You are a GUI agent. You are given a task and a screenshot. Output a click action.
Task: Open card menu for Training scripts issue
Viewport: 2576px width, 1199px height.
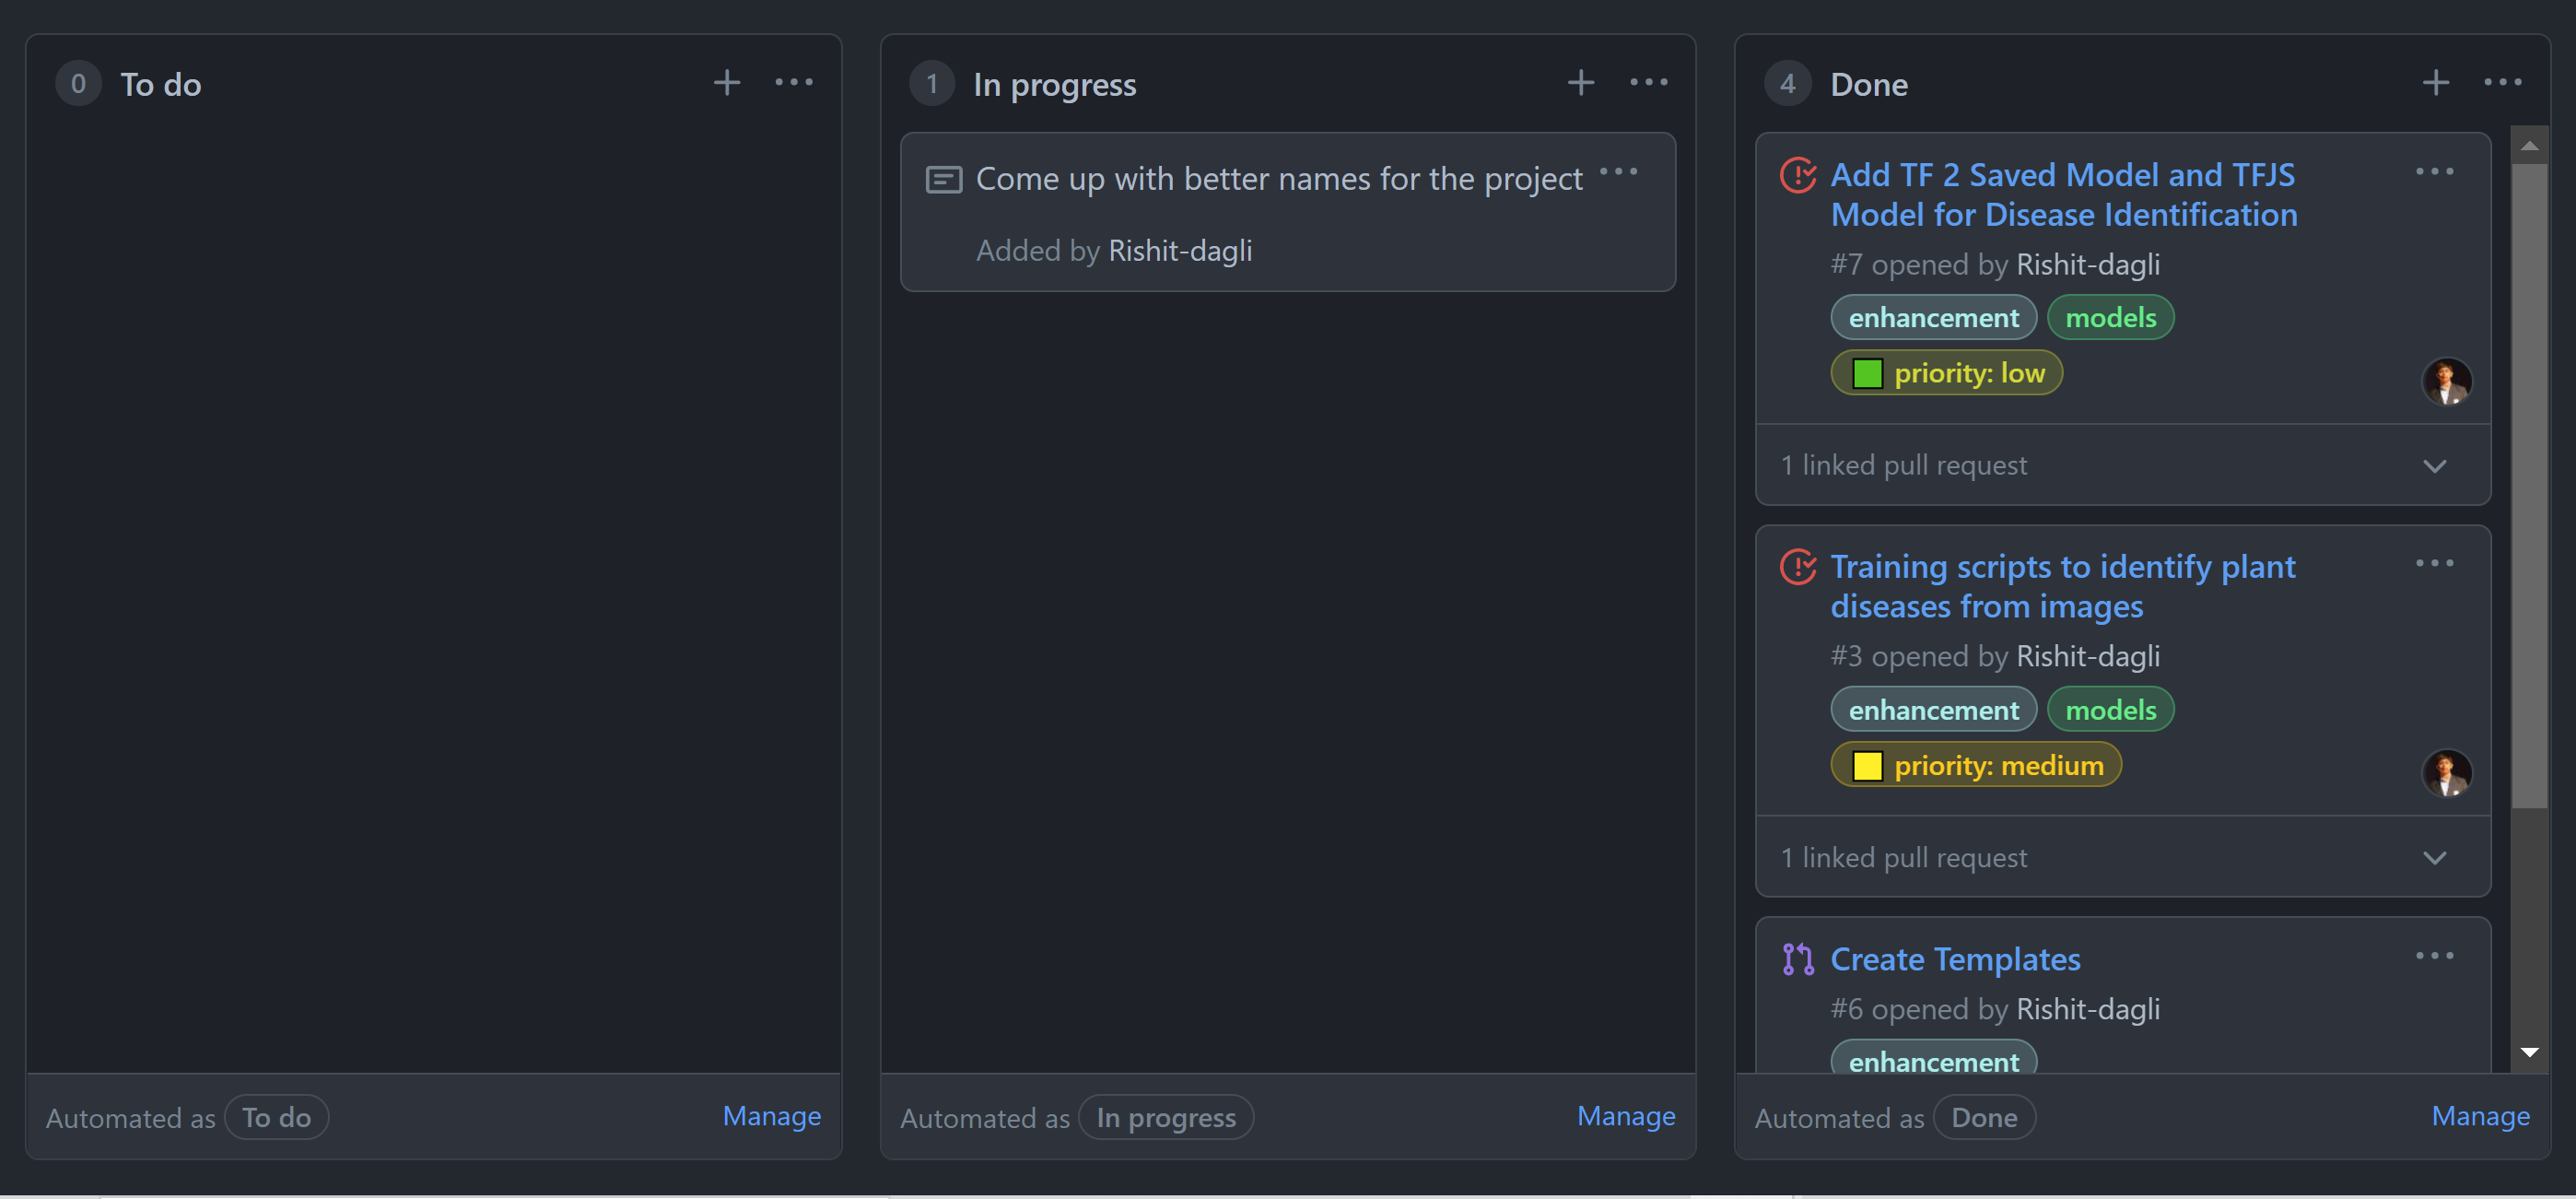click(2434, 564)
